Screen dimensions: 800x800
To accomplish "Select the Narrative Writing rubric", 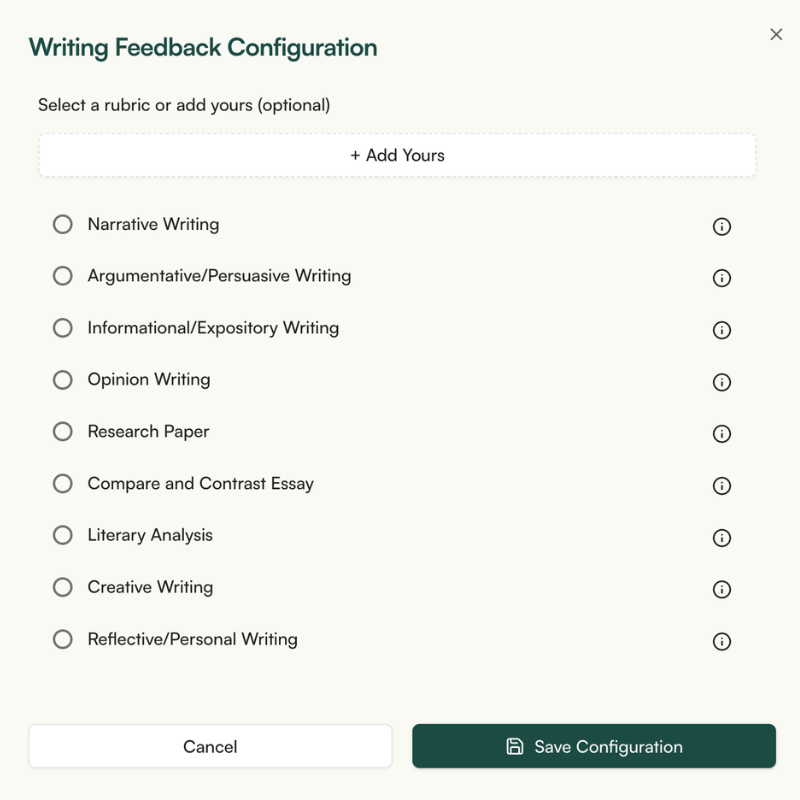I will [62, 226].
